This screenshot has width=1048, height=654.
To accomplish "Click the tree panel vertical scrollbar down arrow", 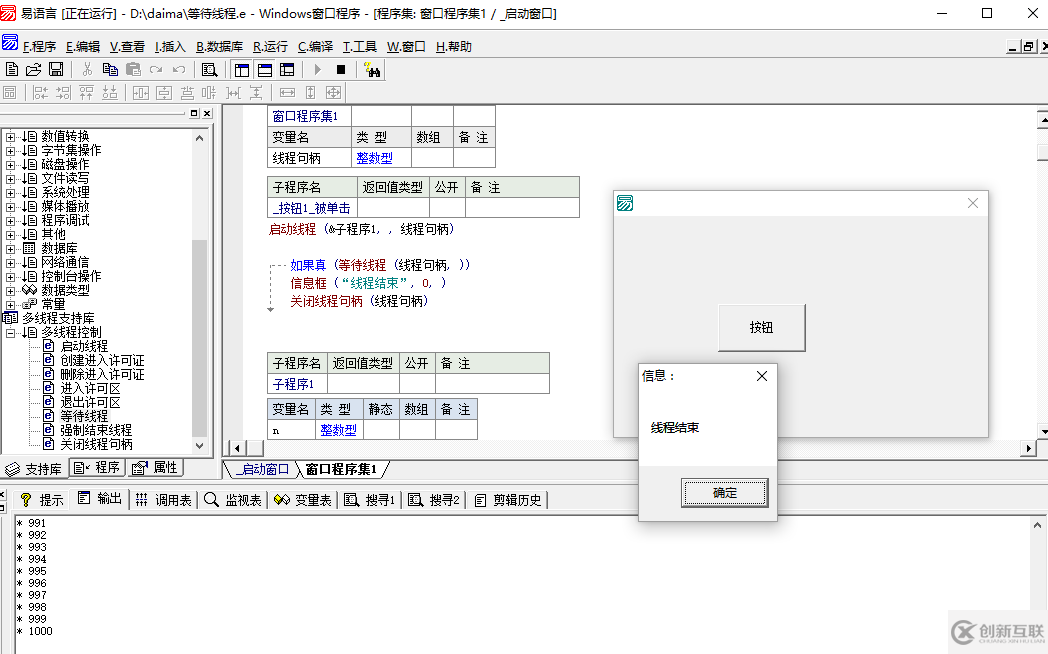I will point(199,446).
